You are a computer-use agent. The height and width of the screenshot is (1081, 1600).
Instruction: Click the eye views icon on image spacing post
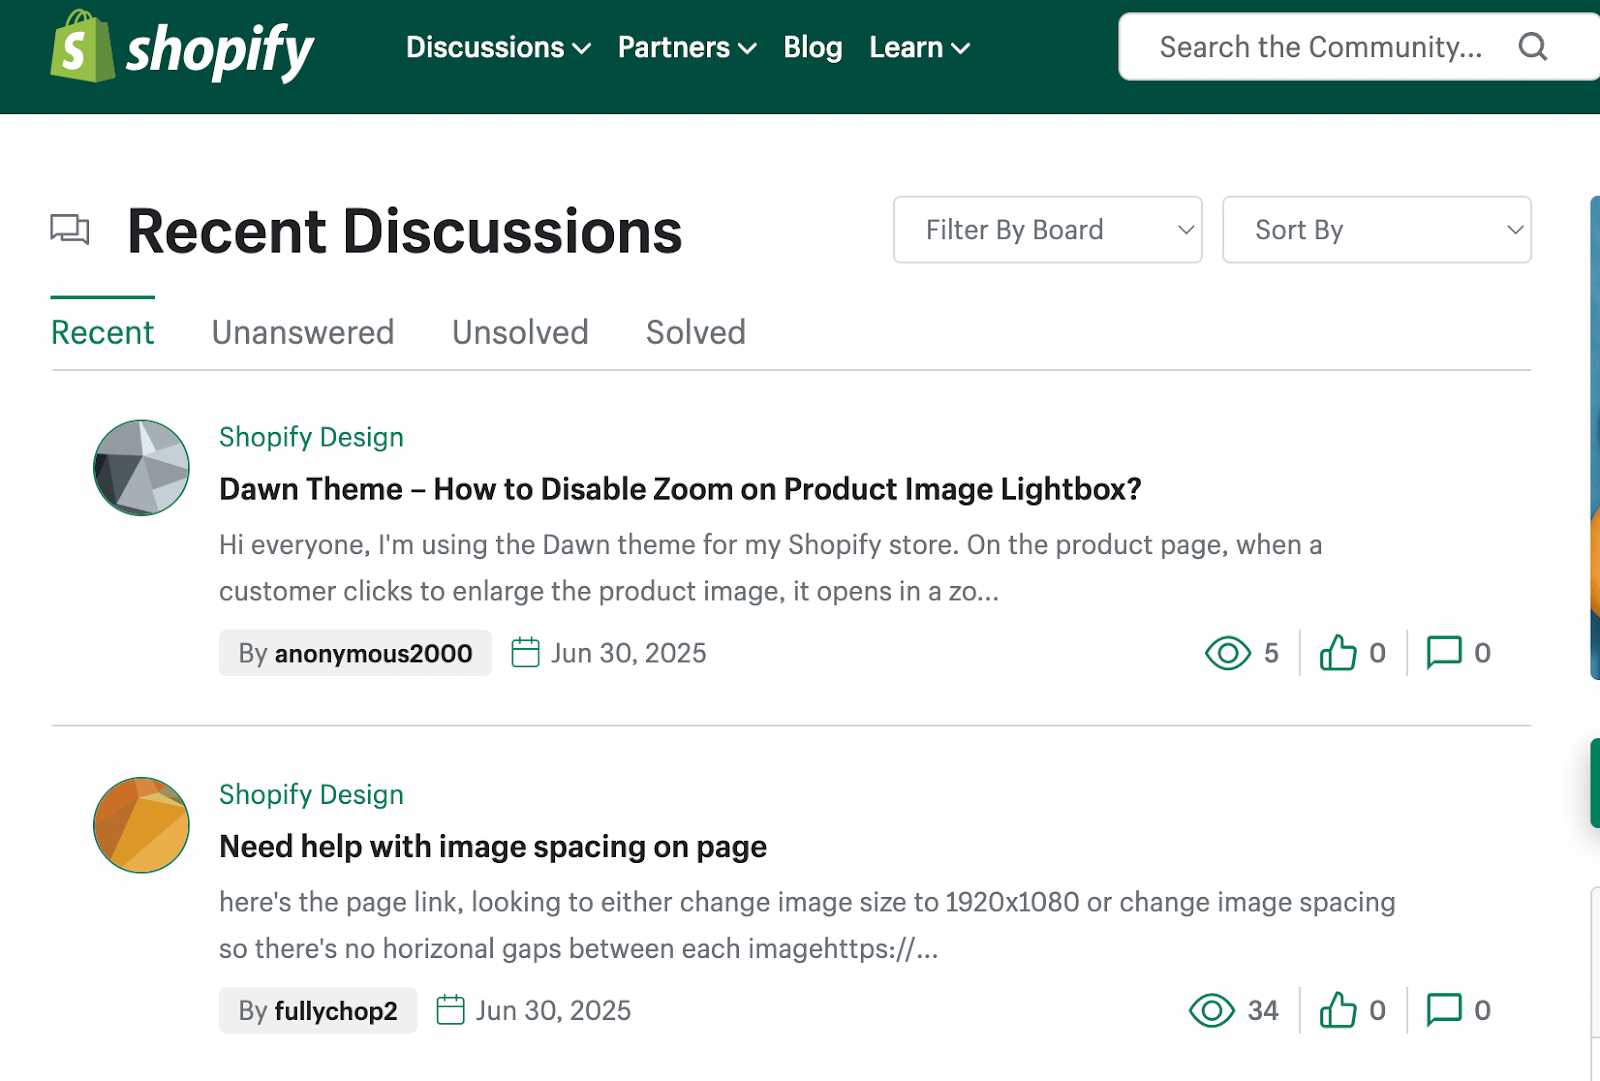[1212, 1010]
